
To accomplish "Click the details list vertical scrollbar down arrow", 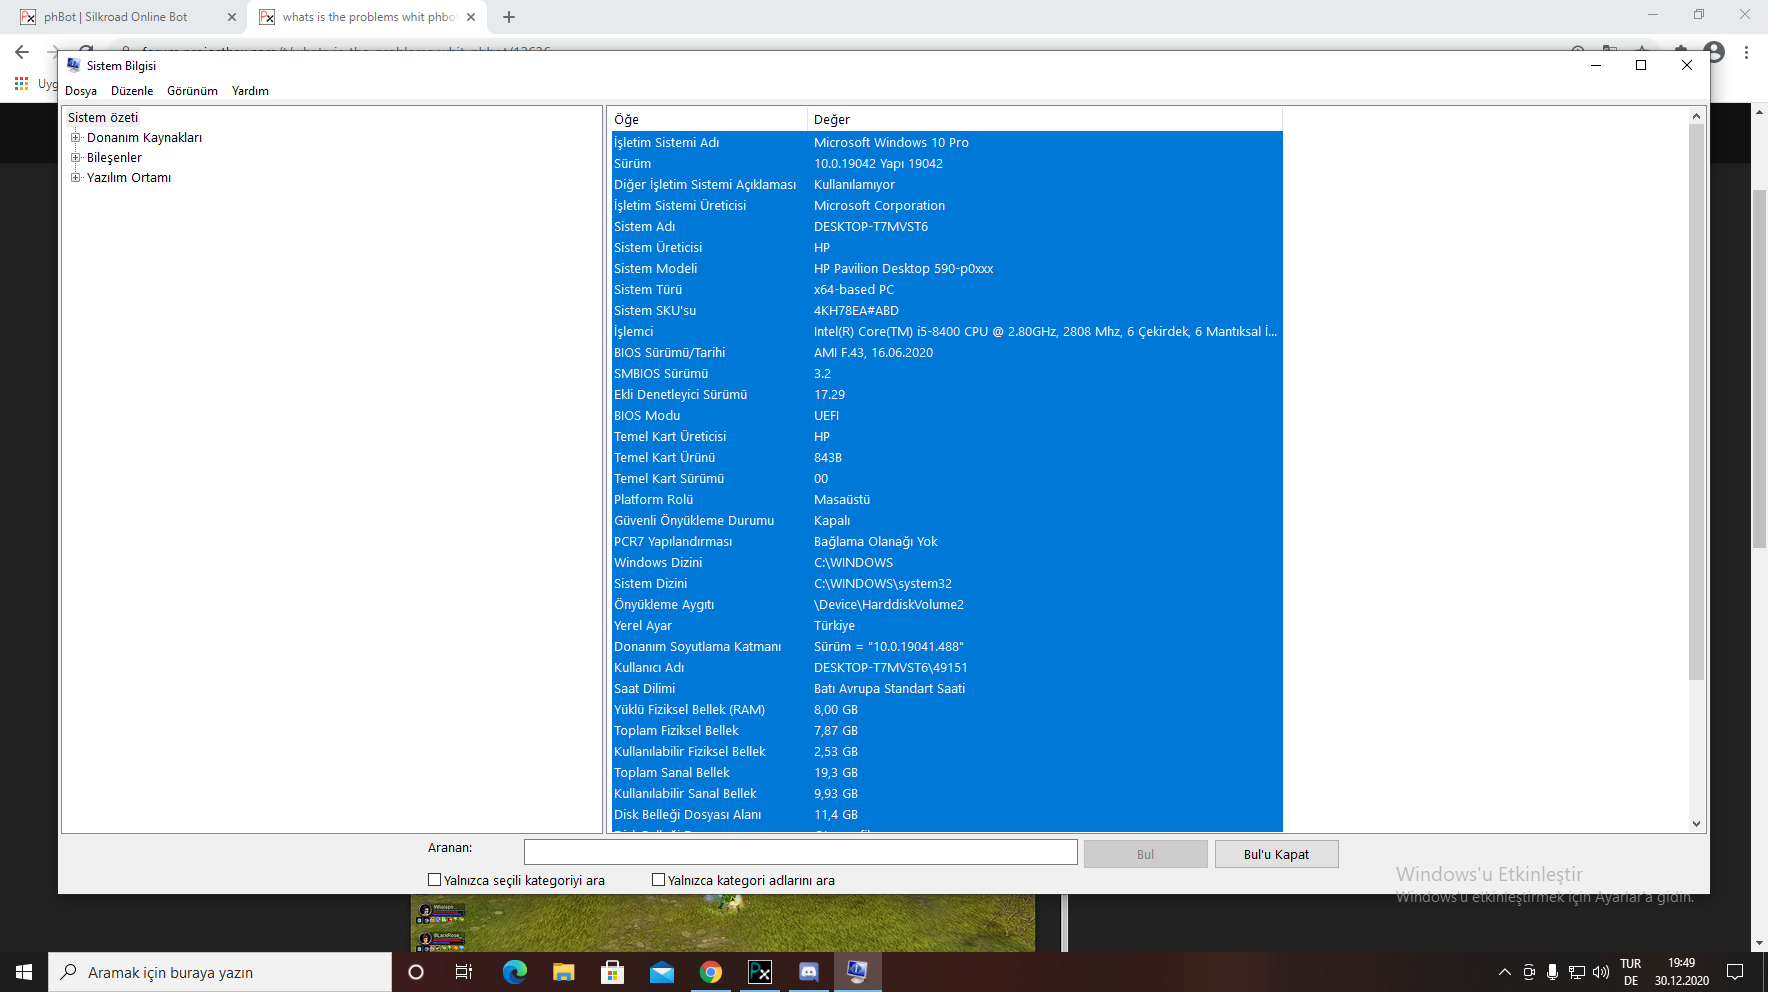I will coord(1696,824).
